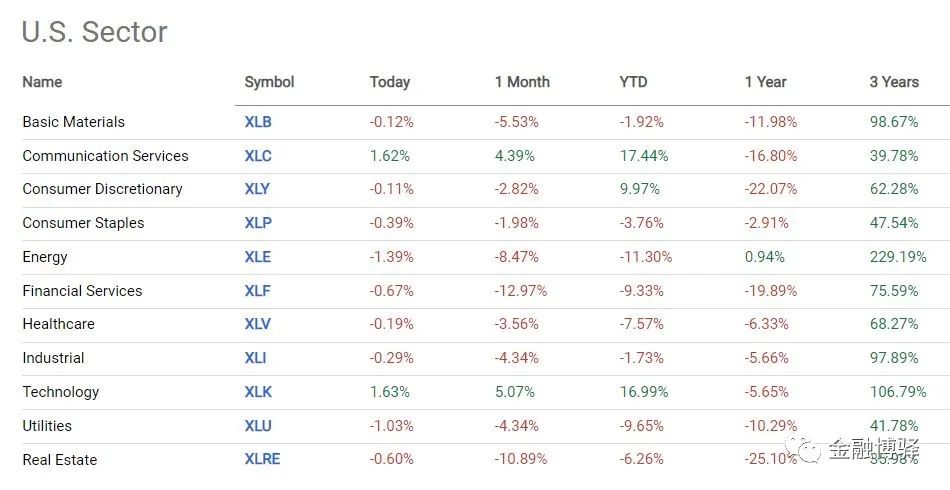Open the XLK technology ticker
950x490 pixels.
[x=257, y=392]
